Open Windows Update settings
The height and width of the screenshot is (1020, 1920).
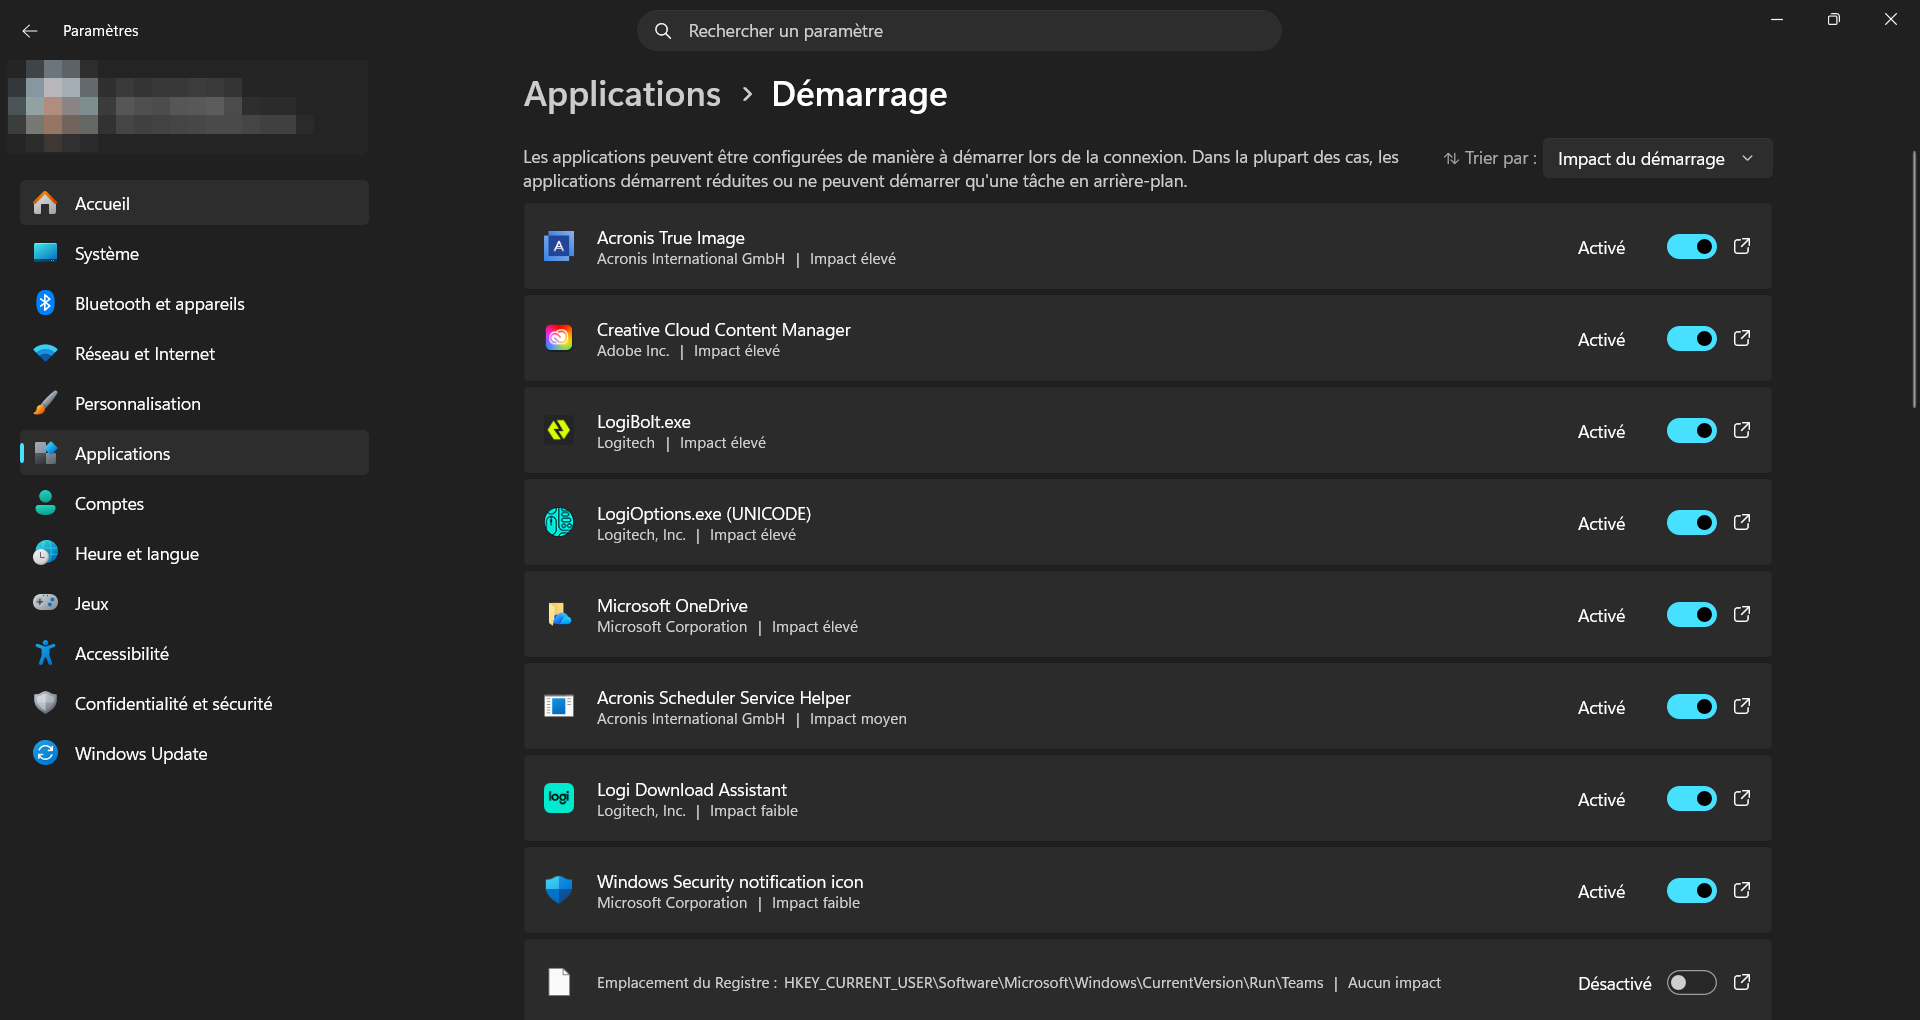point(194,753)
